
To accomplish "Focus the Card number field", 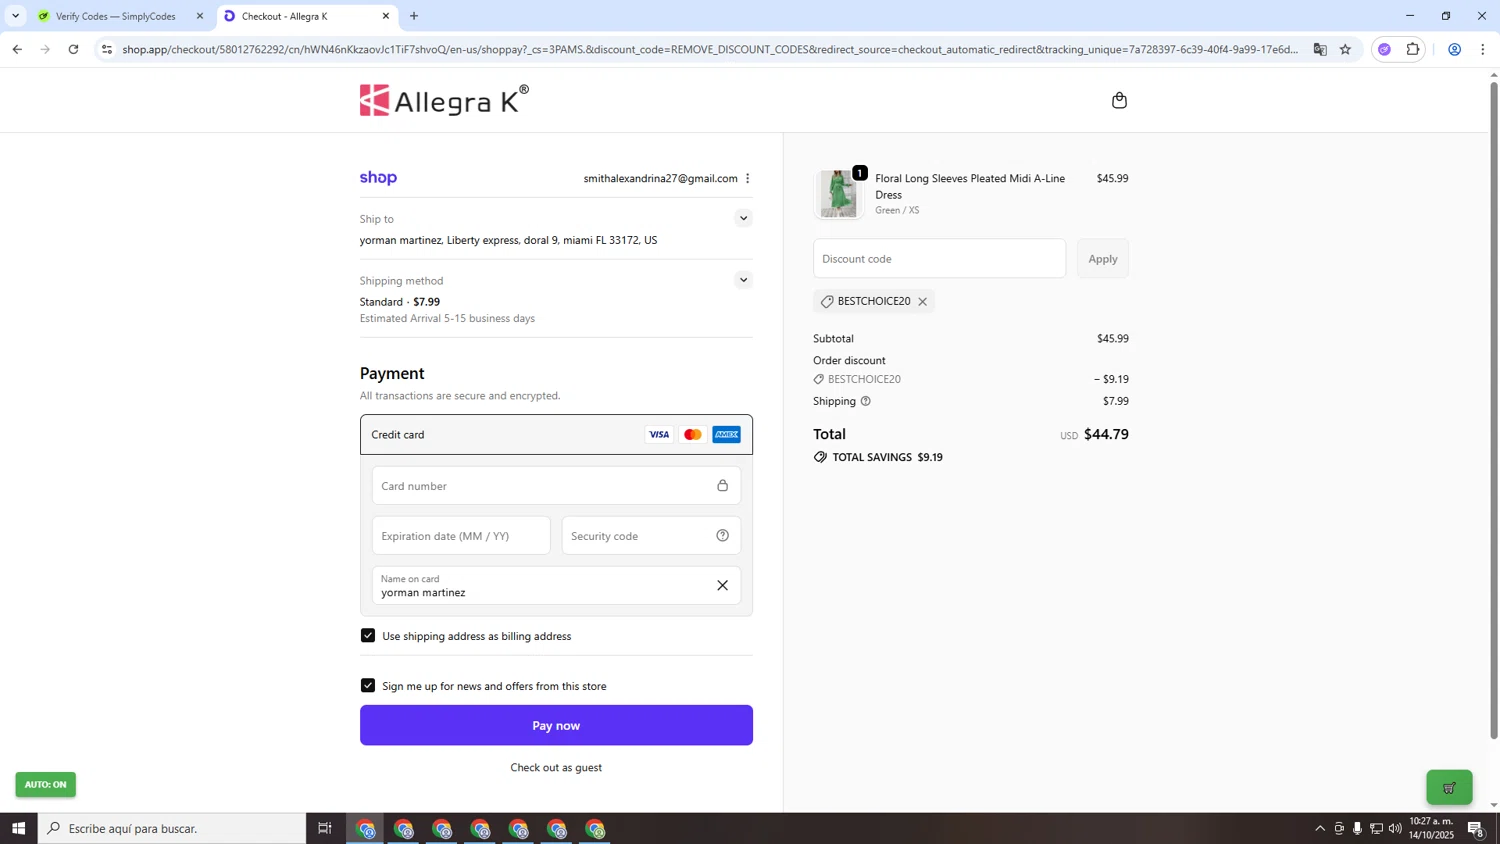I will coord(556,486).
